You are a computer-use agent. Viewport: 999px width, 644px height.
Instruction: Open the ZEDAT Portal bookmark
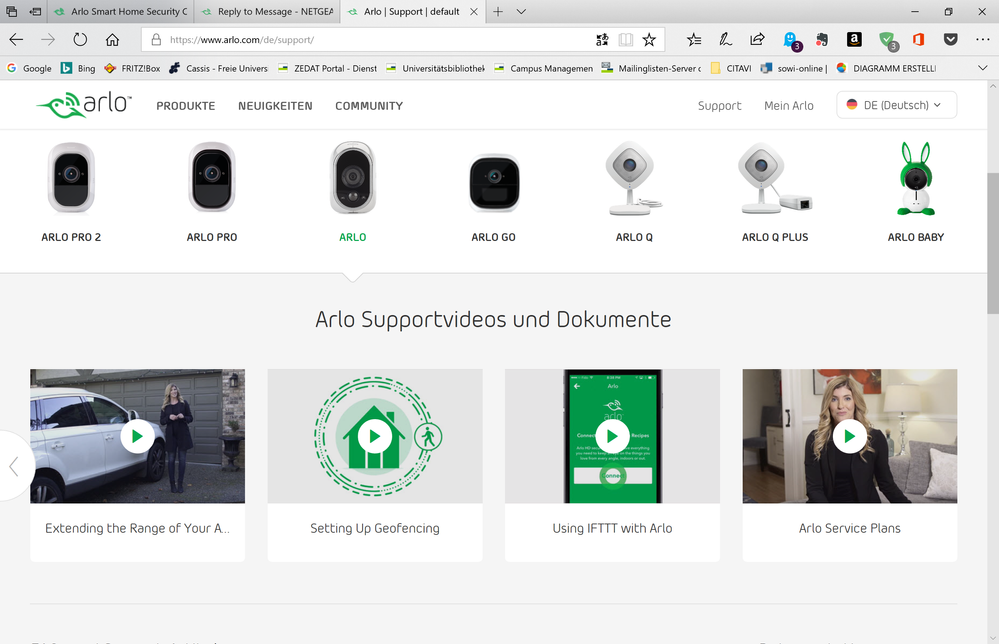point(327,68)
